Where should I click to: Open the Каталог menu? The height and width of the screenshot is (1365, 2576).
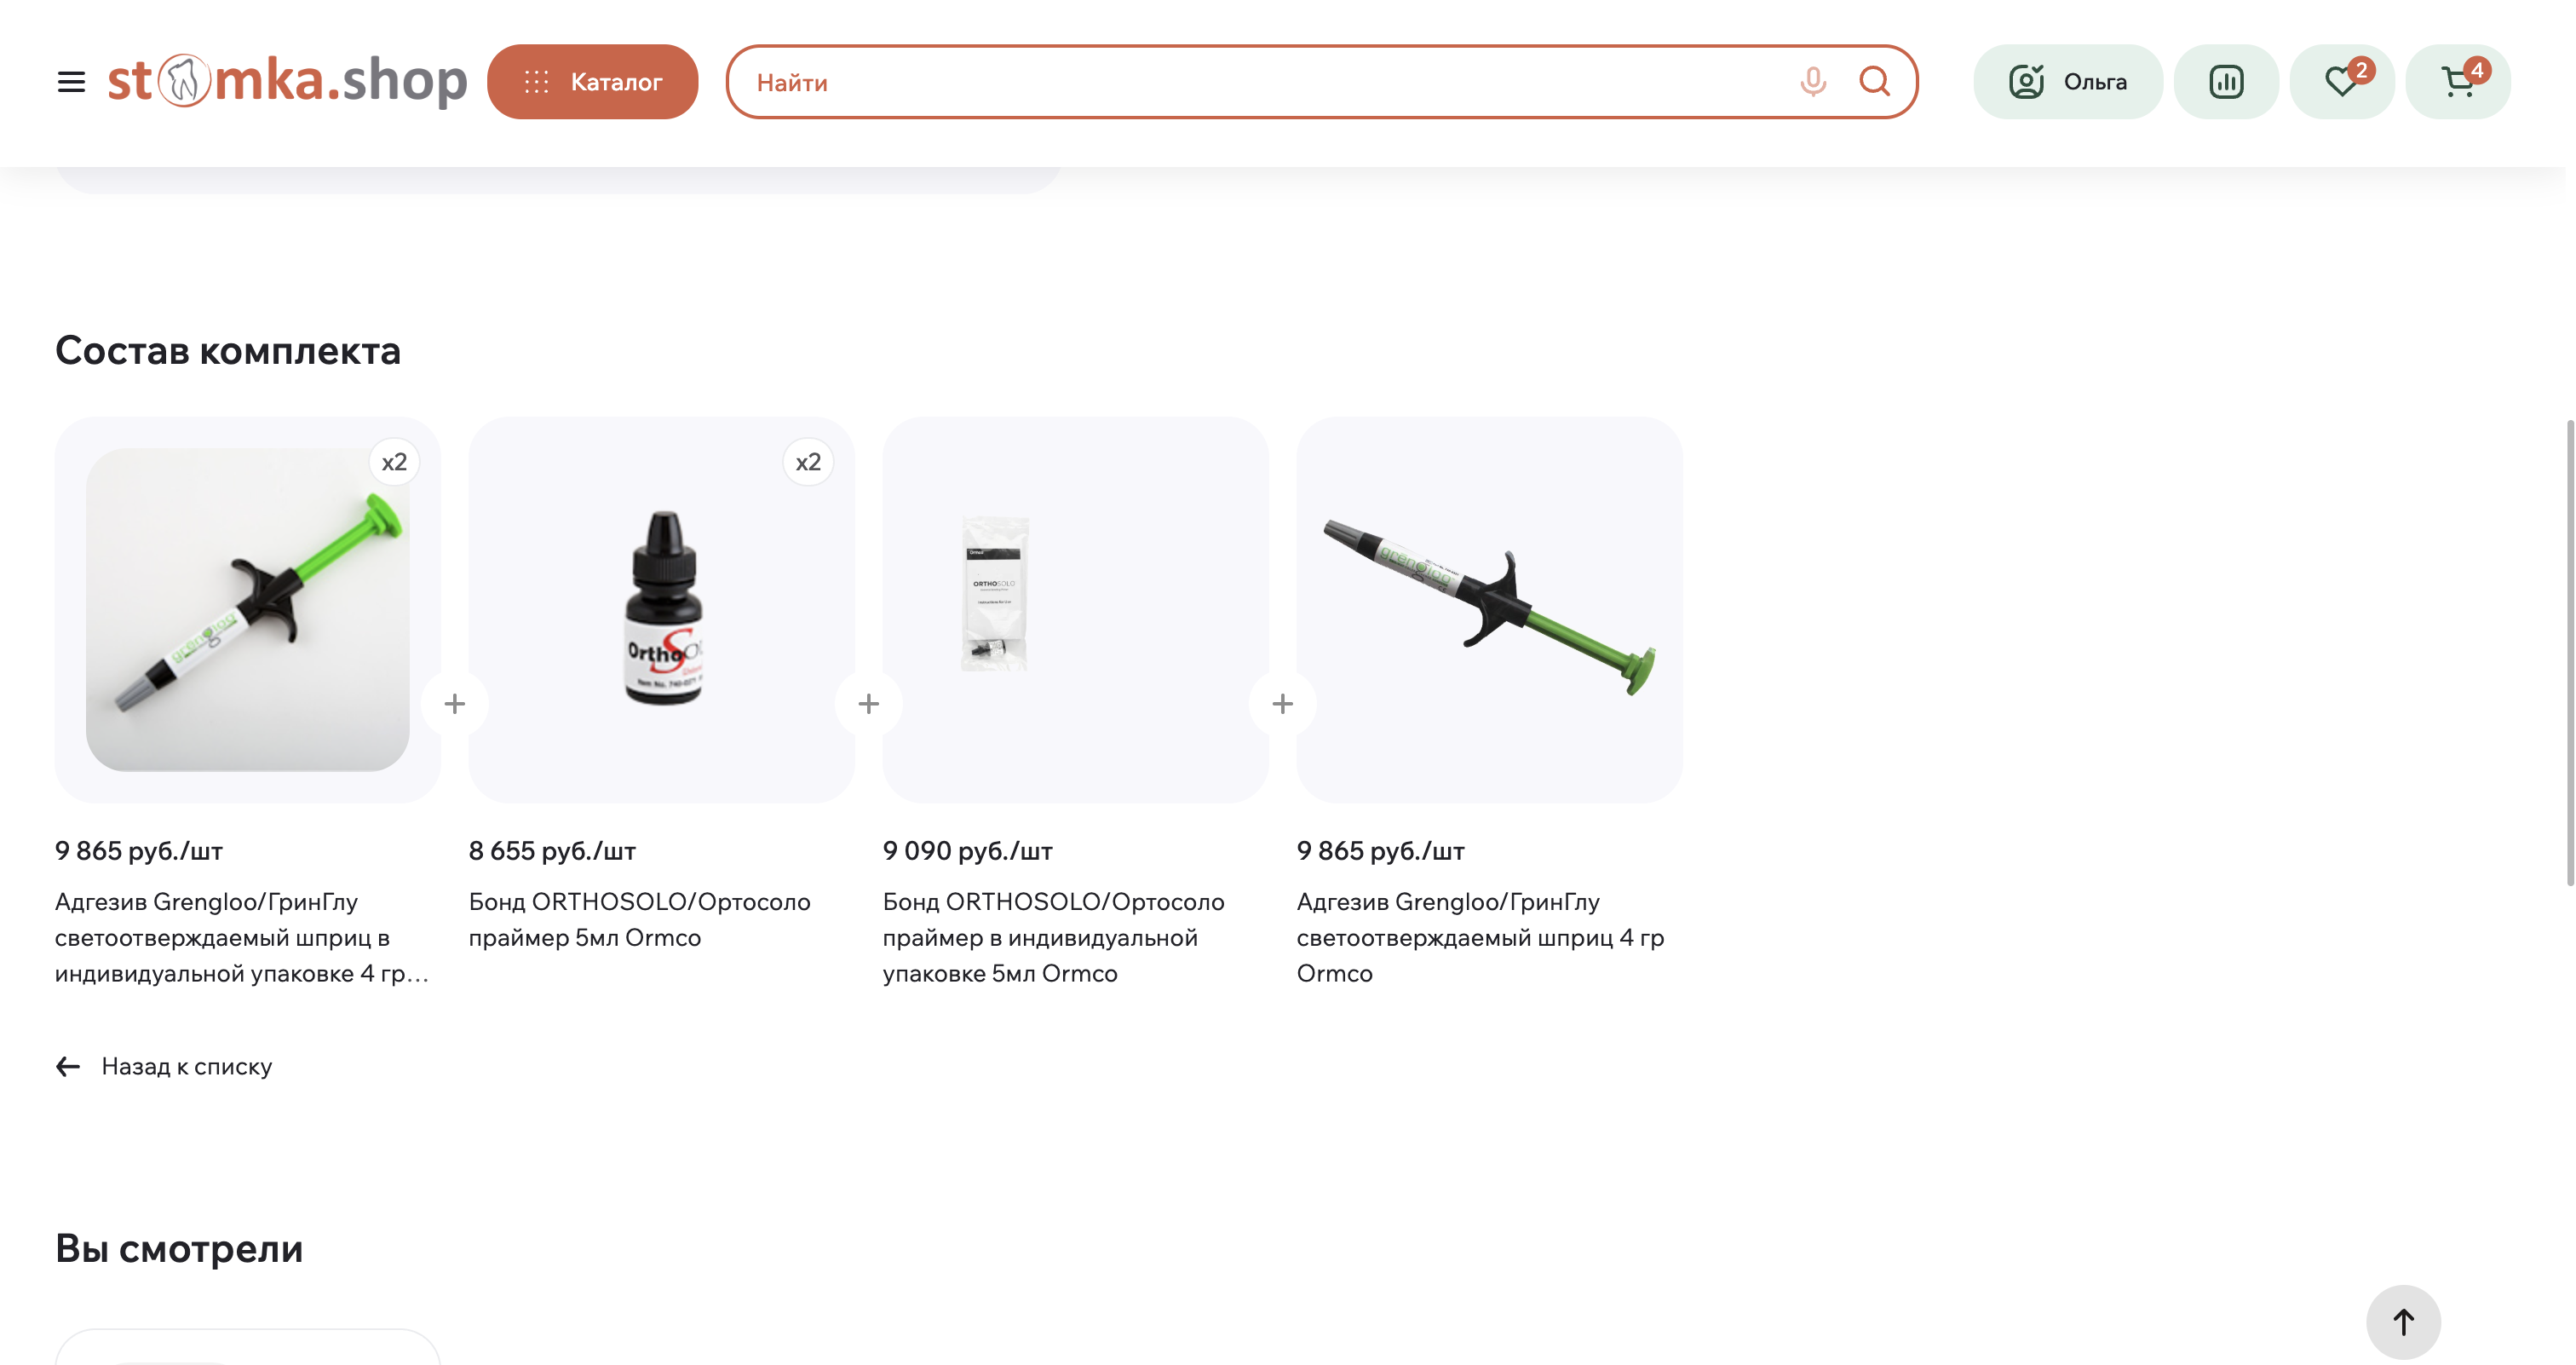pyautogui.click(x=593, y=82)
